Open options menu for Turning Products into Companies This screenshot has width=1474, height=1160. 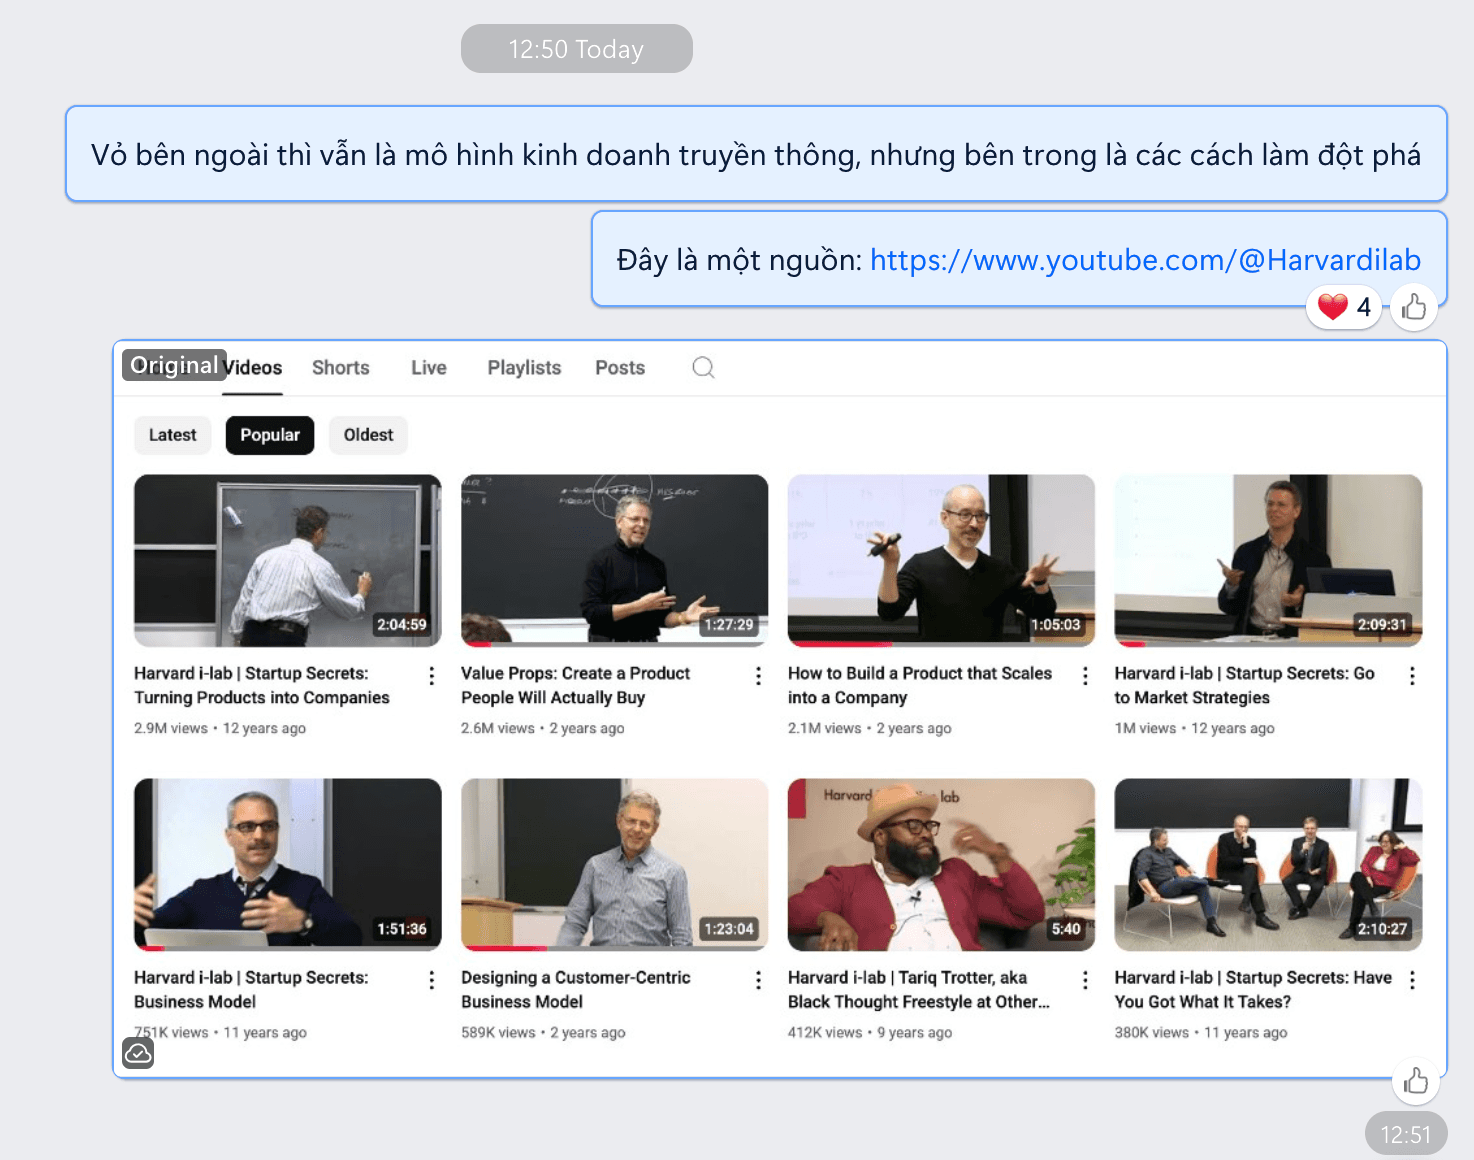click(x=431, y=676)
